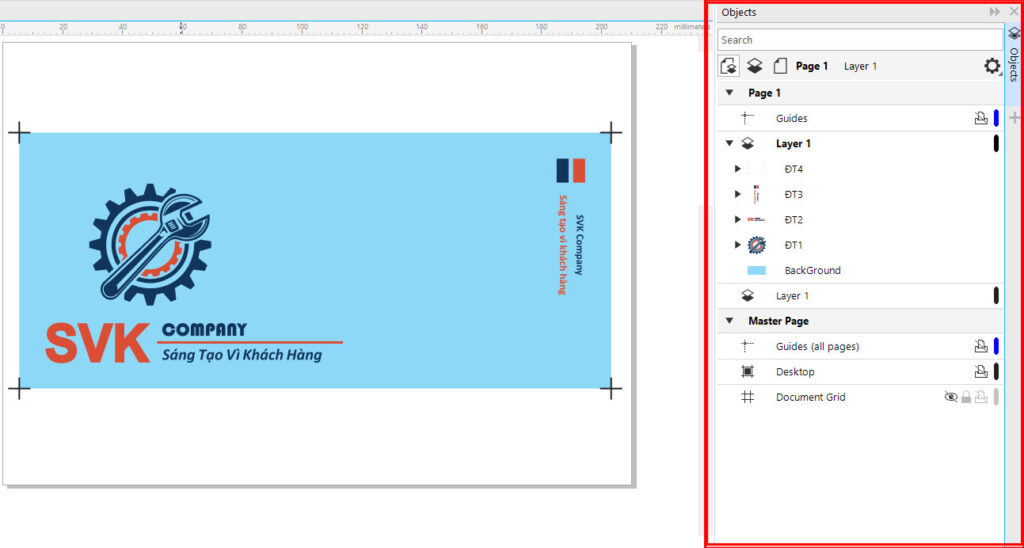
Task: Toggle visibility of Document Grid
Action: (x=951, y=397)
